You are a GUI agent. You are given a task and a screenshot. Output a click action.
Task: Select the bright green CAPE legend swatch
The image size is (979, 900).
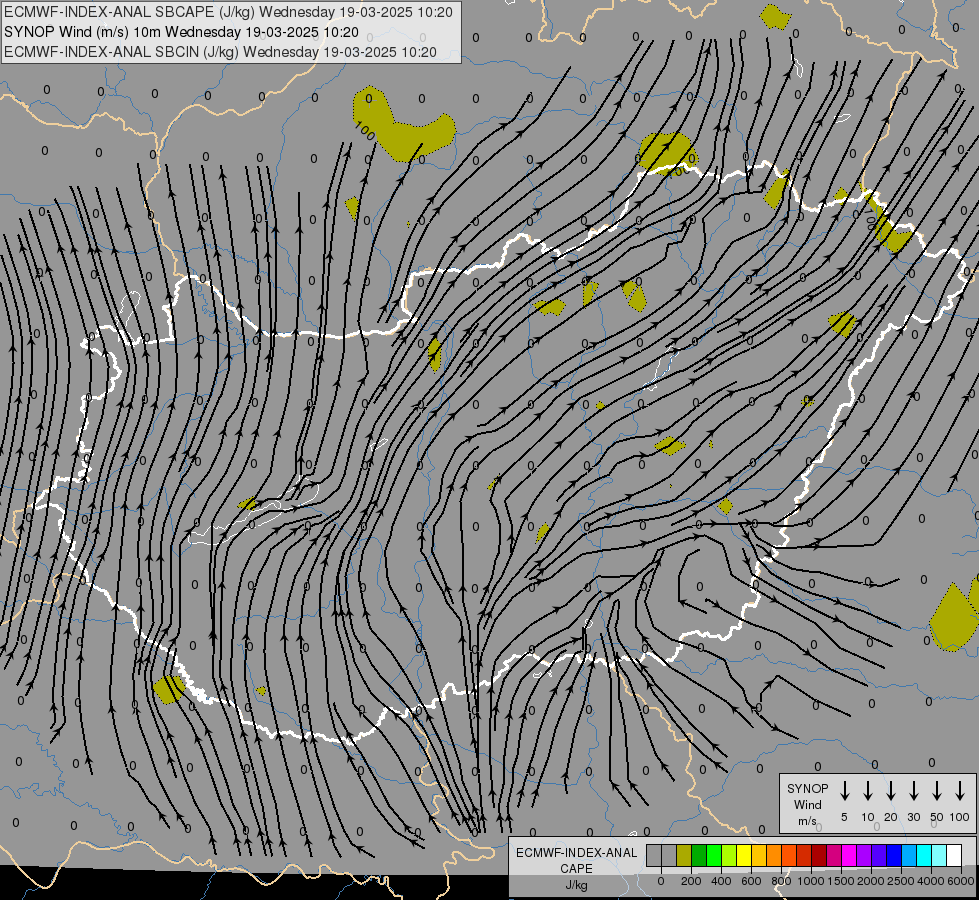pyautogui.click(x=714, y=855)
